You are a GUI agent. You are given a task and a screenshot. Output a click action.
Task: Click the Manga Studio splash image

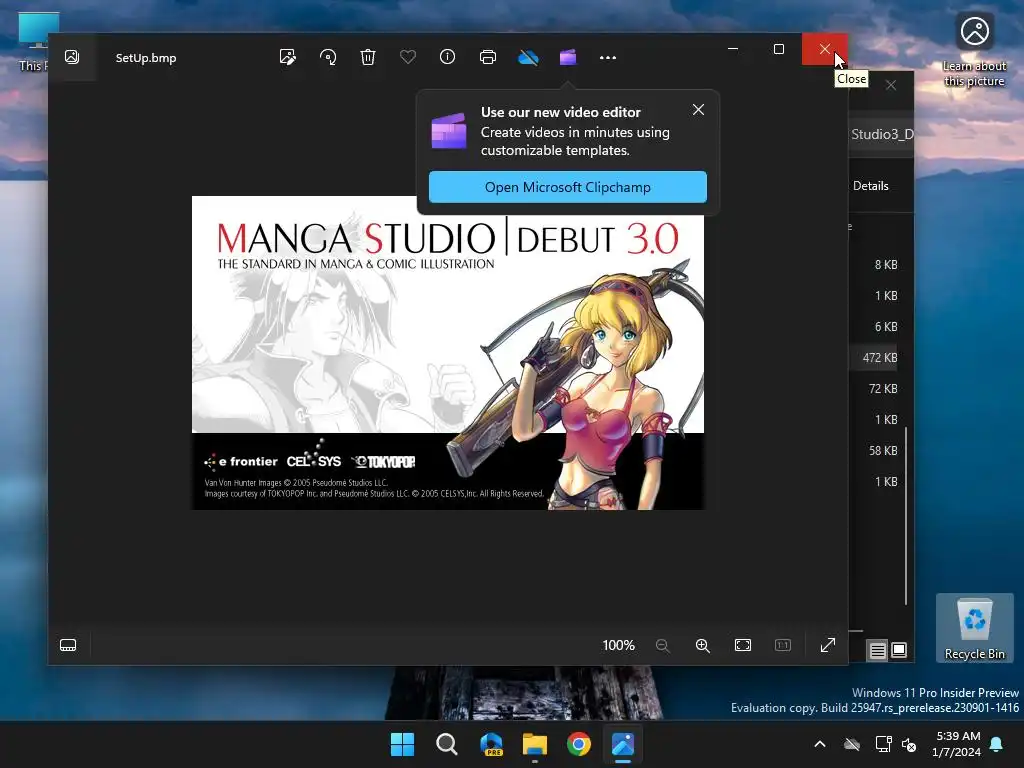click(x=448, y=353)
